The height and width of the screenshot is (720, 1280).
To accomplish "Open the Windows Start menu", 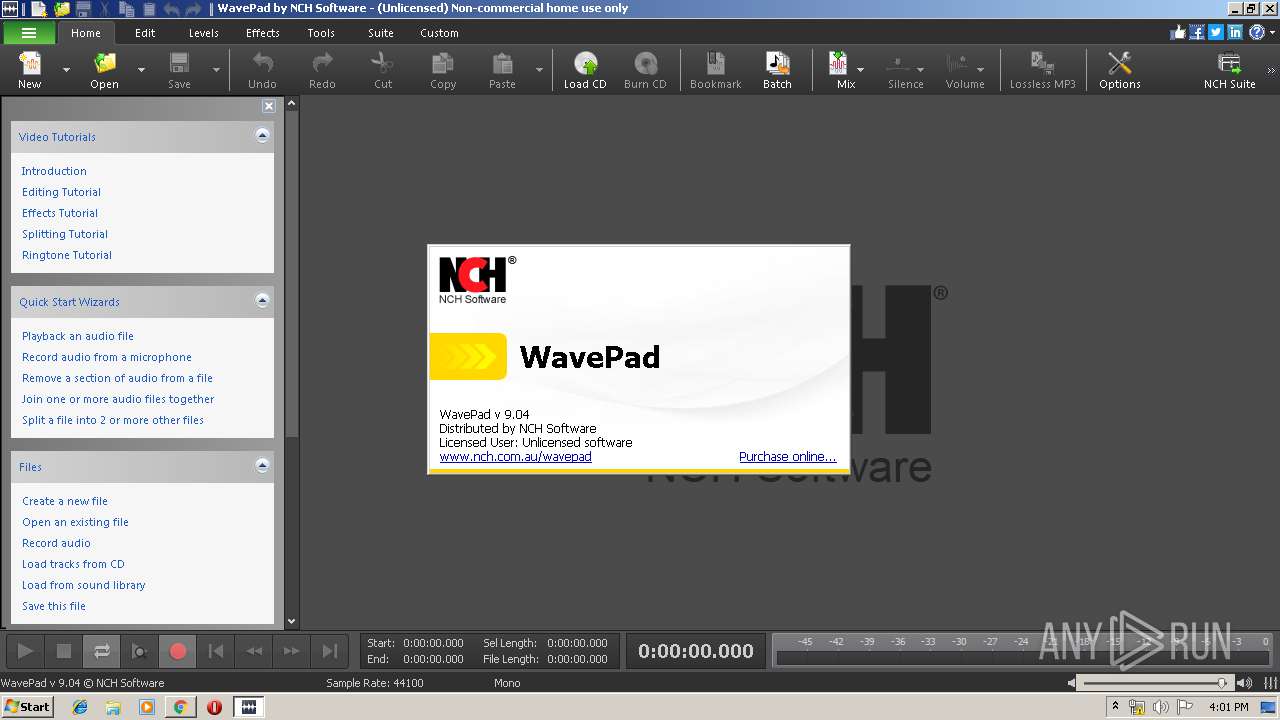I will [27, 707].
